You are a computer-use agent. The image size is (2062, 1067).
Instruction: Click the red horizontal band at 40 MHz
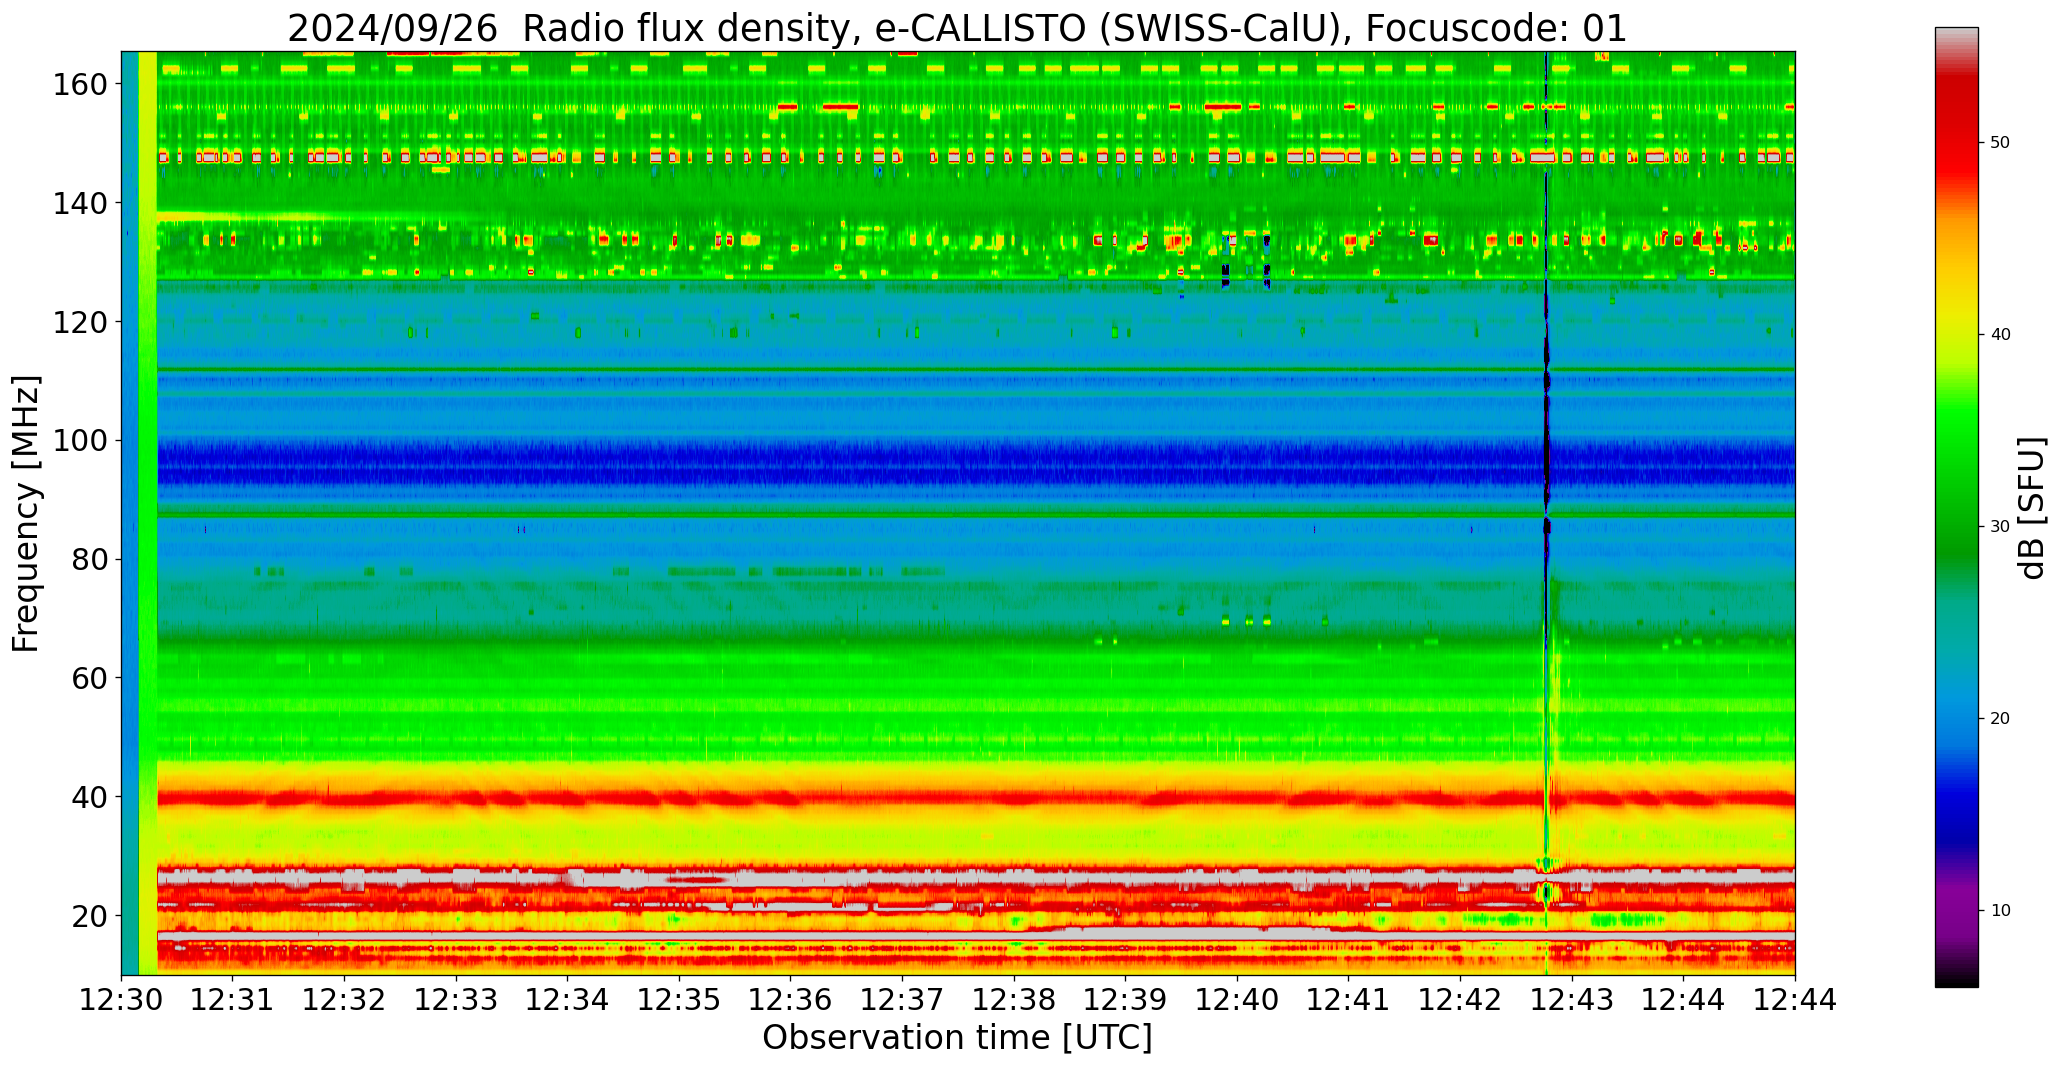pos(975,798)
